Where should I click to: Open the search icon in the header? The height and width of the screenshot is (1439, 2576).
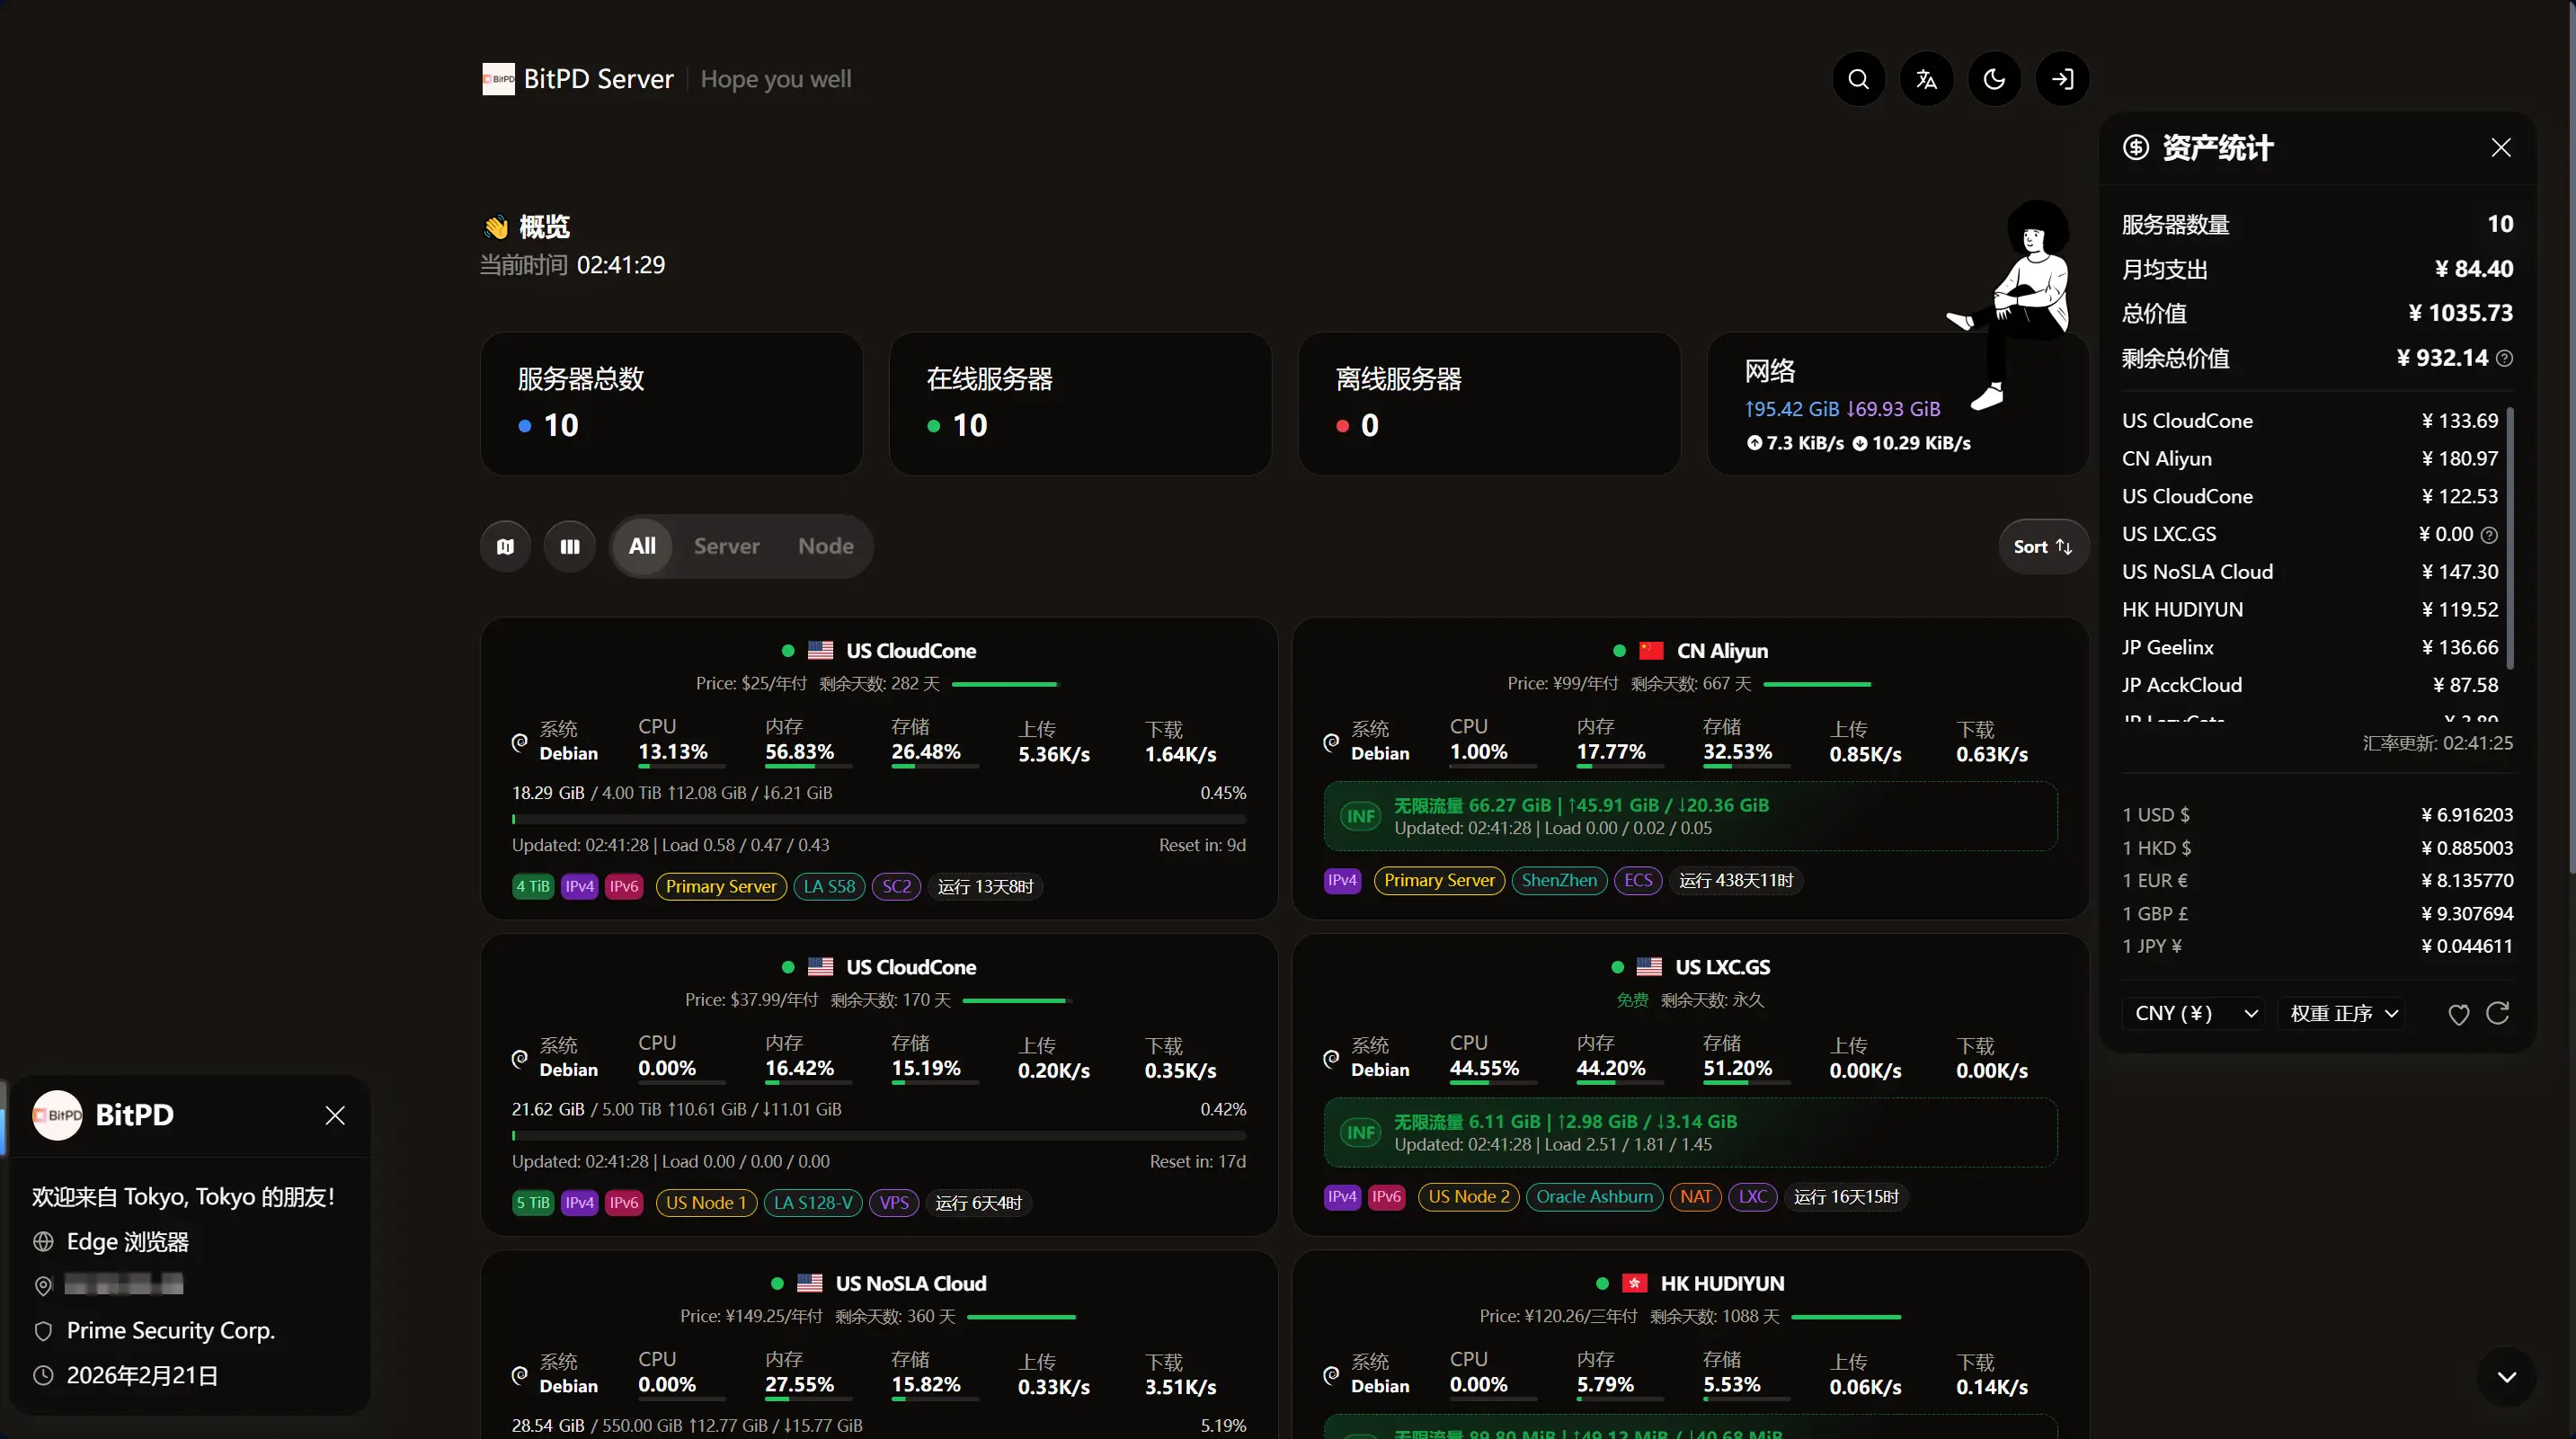(1858, 79)
